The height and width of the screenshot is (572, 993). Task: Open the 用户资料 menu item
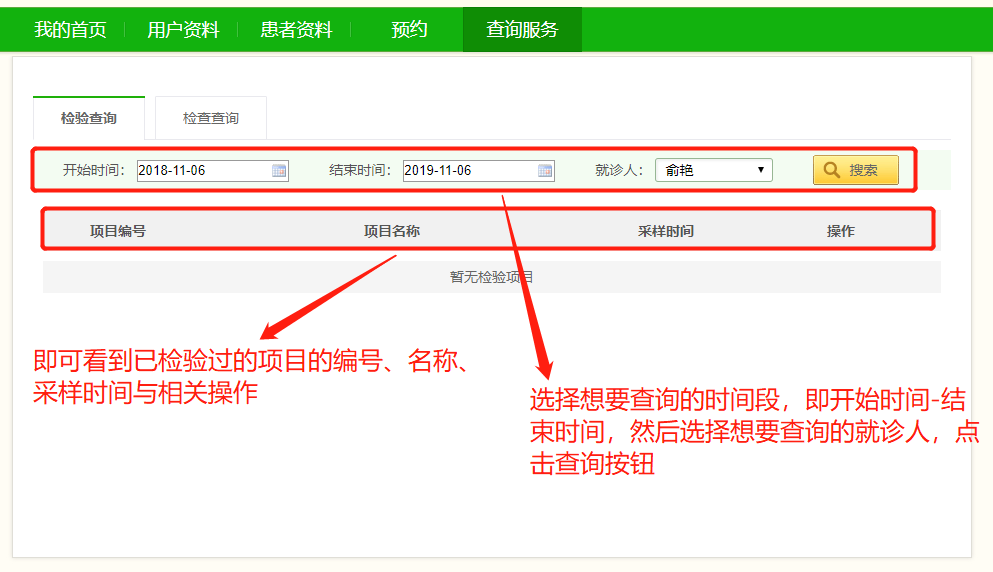pyautogui.click(x=183, y=29)
